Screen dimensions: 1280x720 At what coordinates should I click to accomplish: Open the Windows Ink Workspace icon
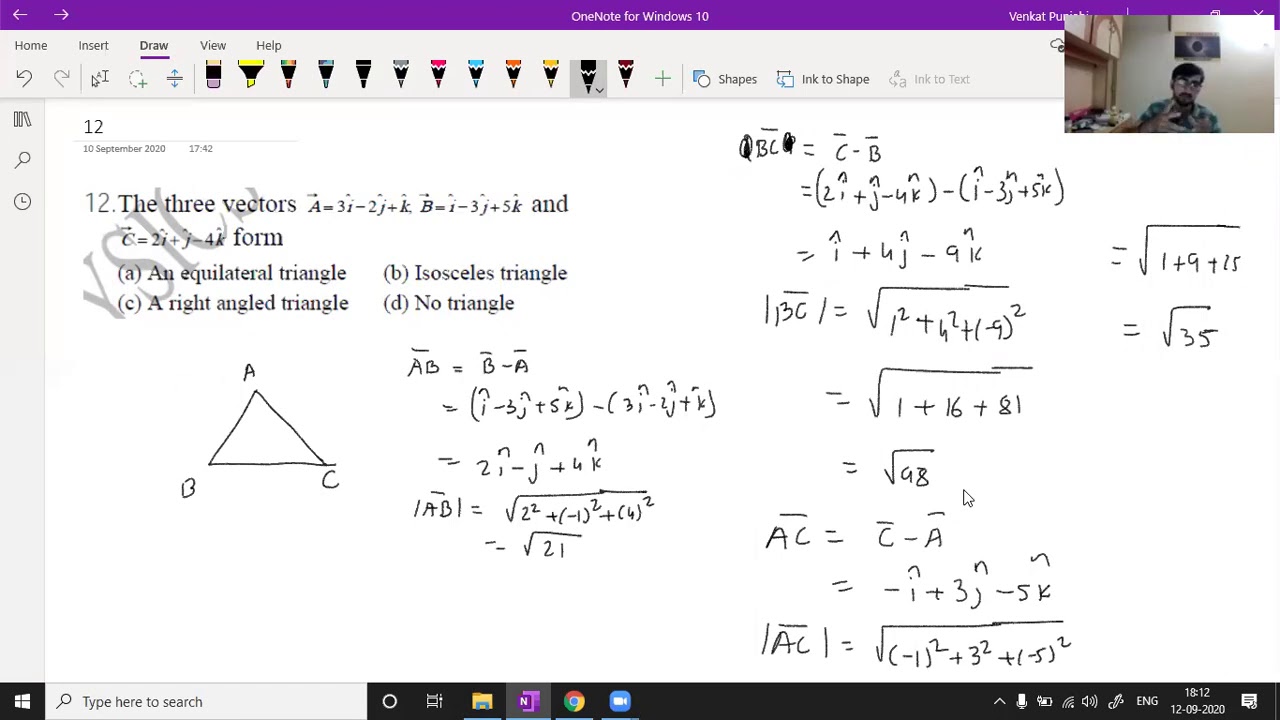pos(1116,701)
